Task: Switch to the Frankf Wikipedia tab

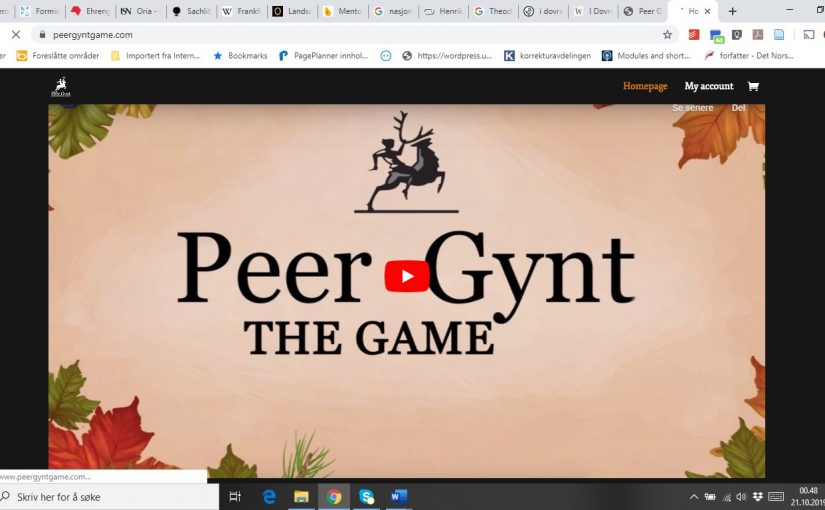Action: tap(242, 11)
